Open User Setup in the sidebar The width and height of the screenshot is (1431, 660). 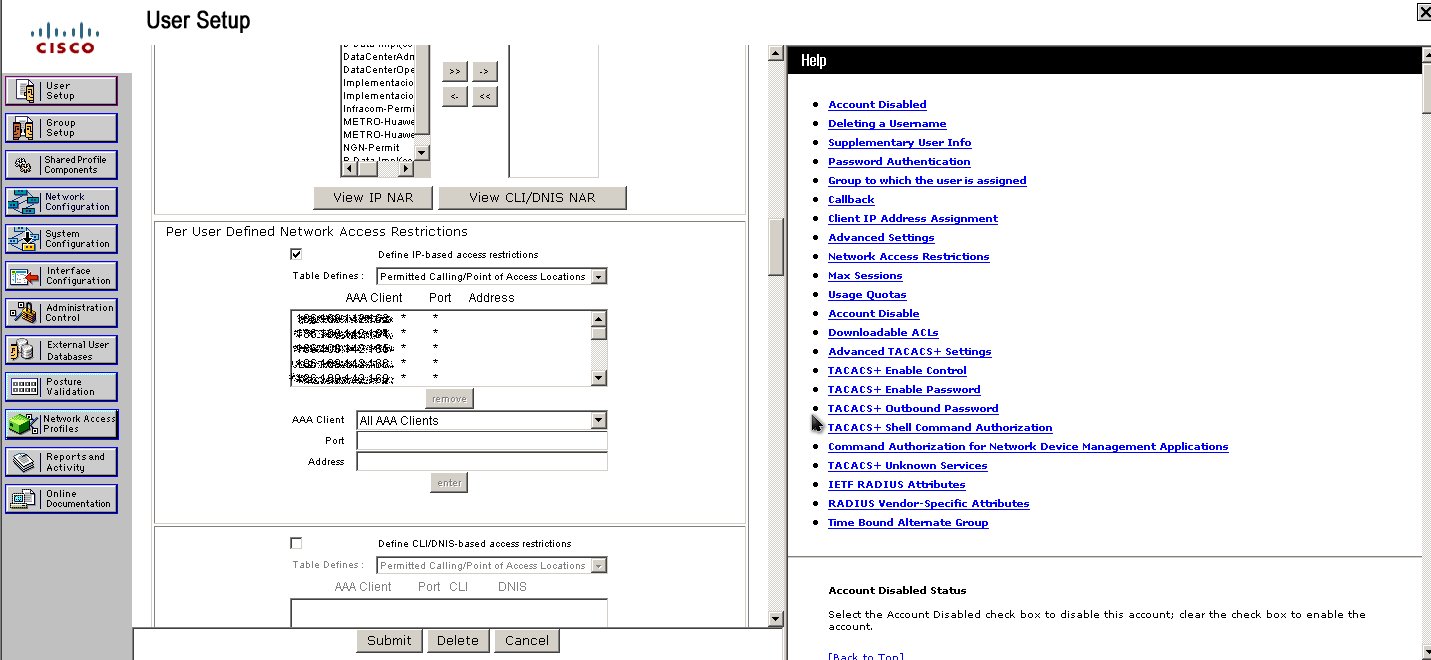click(61, 91)
